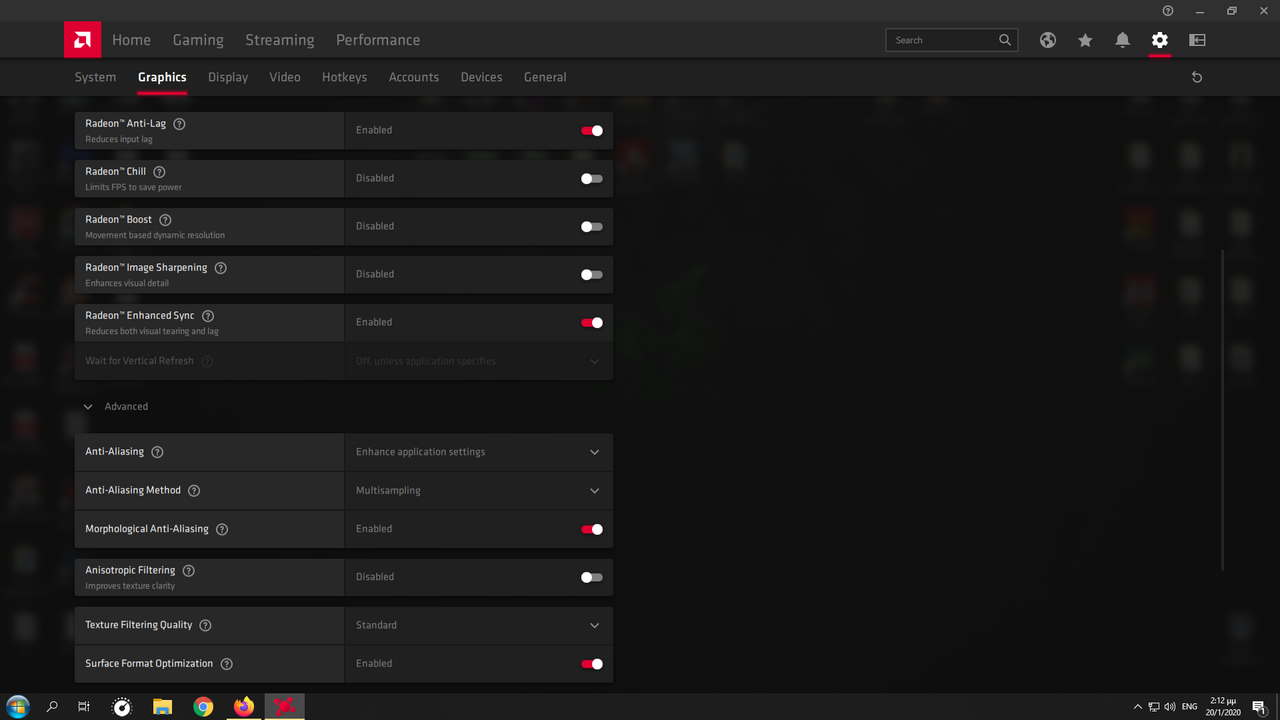Show help for Surface Format Optimization
Viewport: 1280px width, 720px height.
pos(226,664)
